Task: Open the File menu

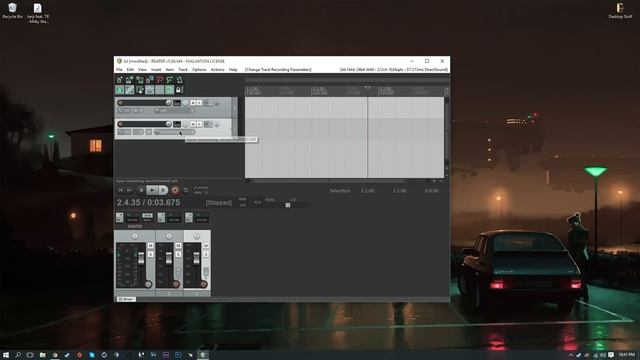Action: (x=119, y=70)
